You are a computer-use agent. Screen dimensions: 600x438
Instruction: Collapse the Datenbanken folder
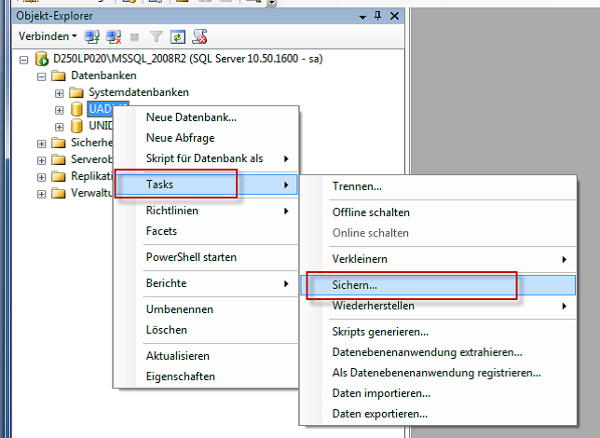click(41, 77)
